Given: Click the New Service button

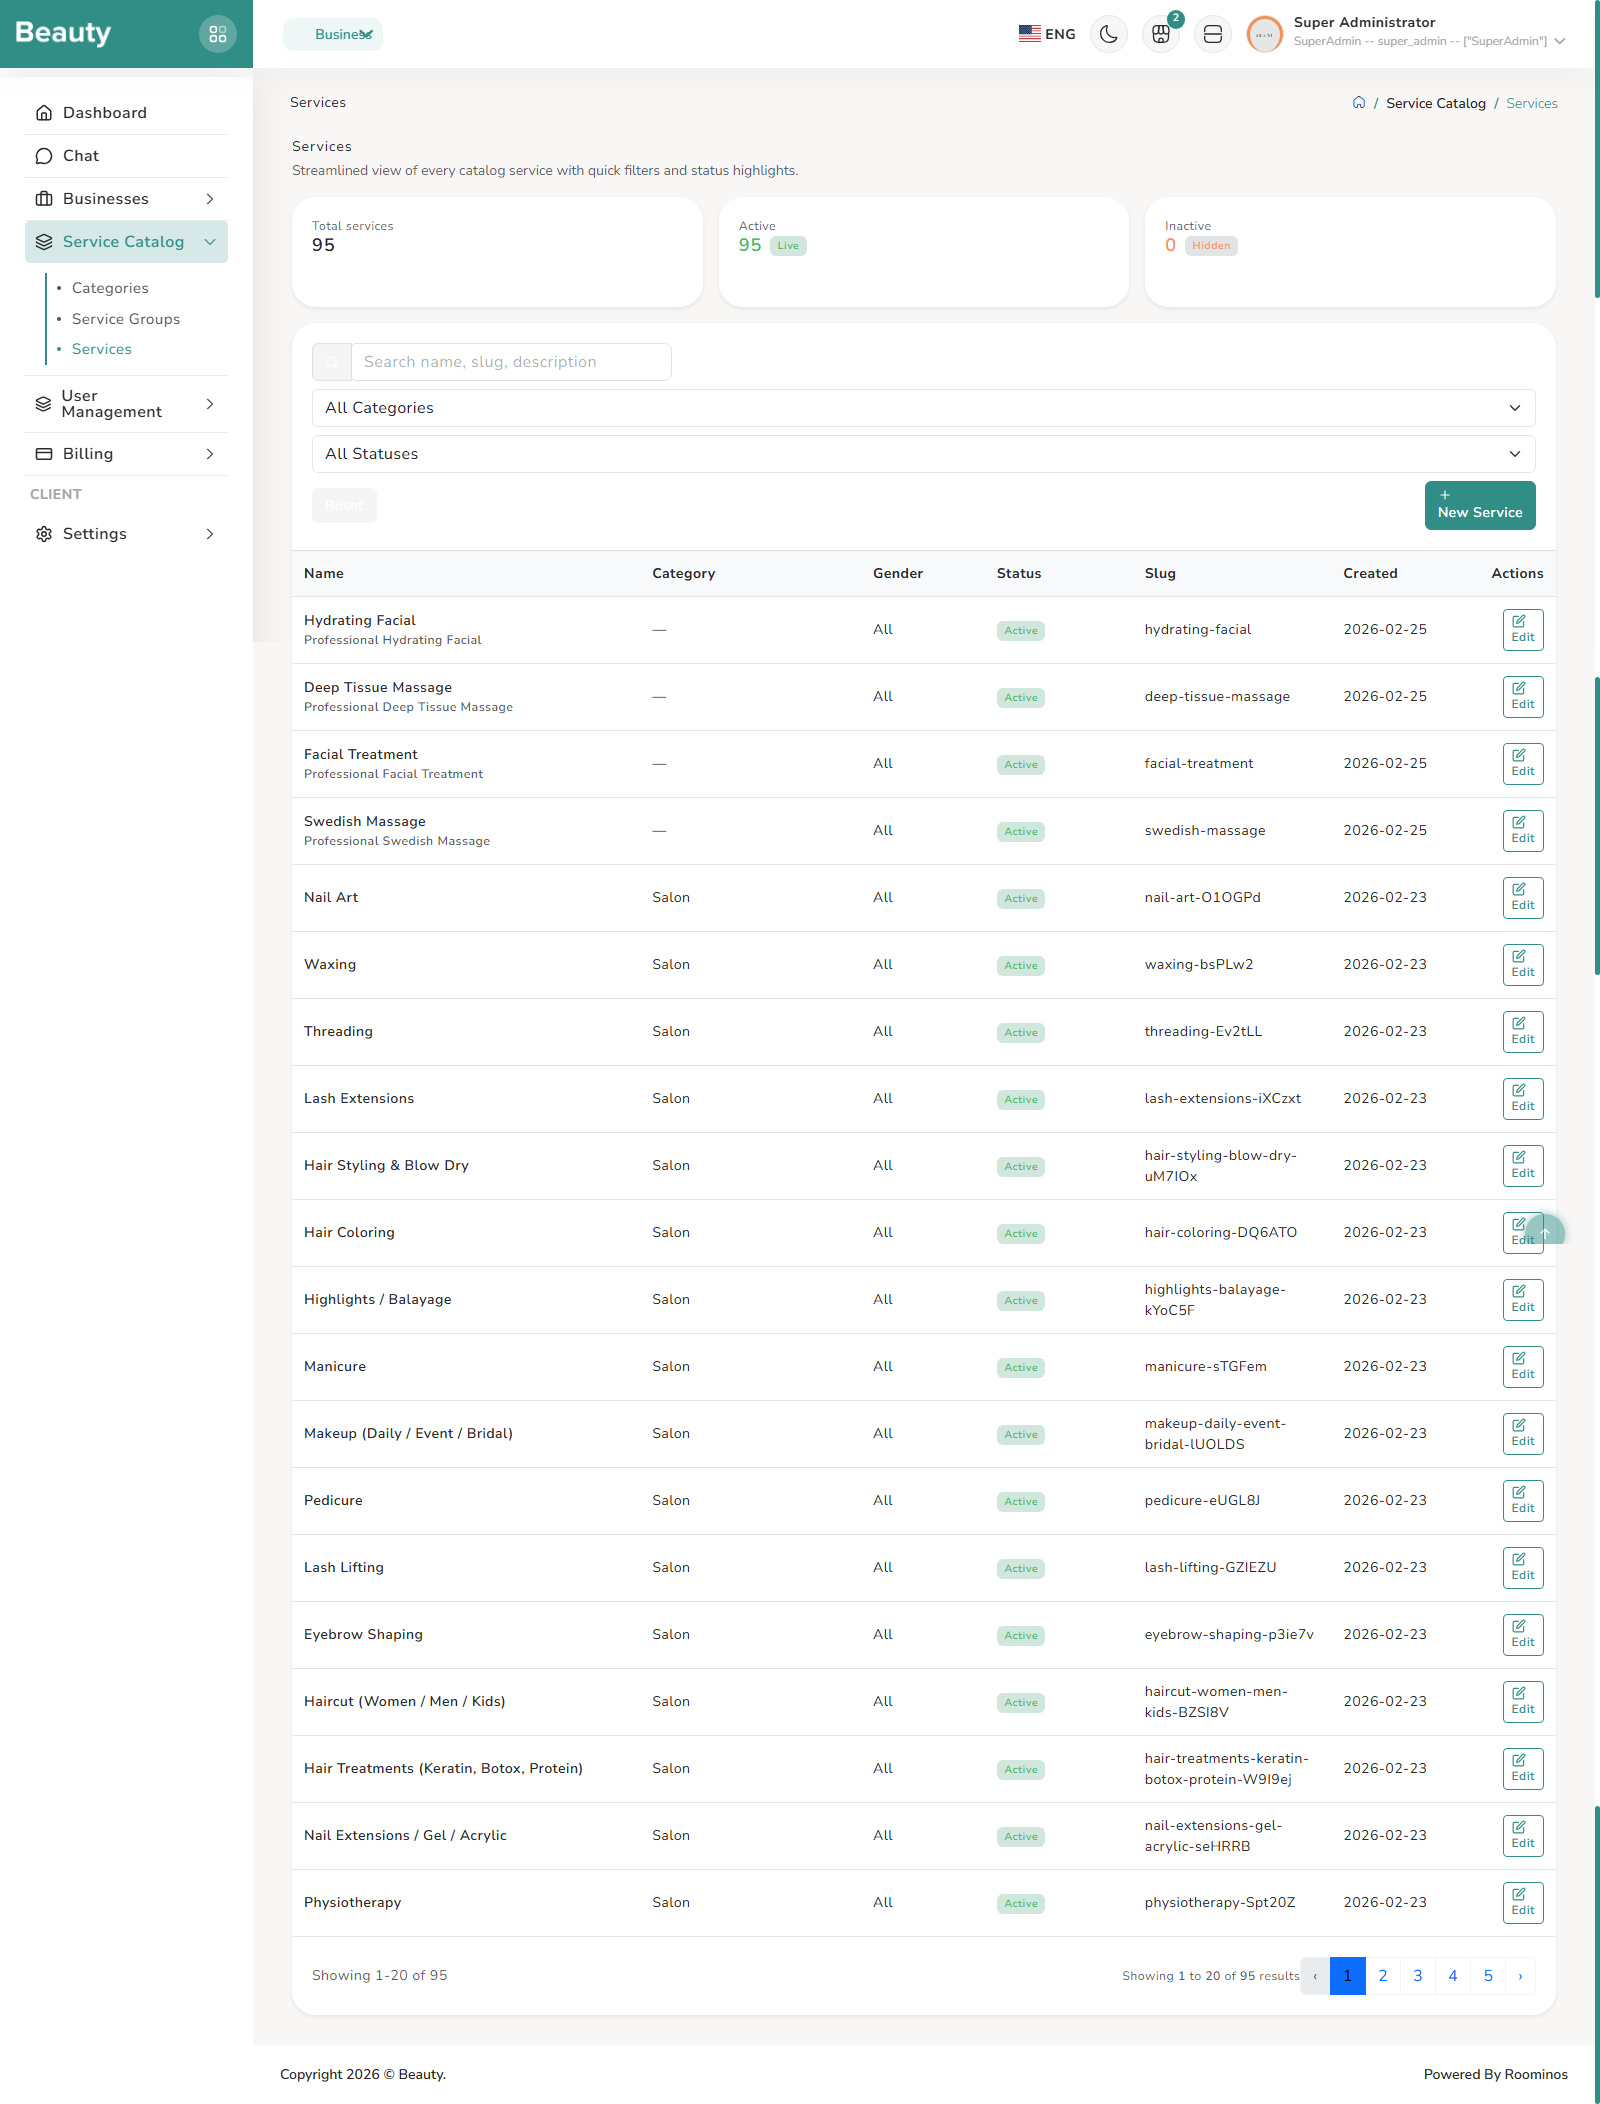Looking at the screenshot, I should coord(1480,506).
